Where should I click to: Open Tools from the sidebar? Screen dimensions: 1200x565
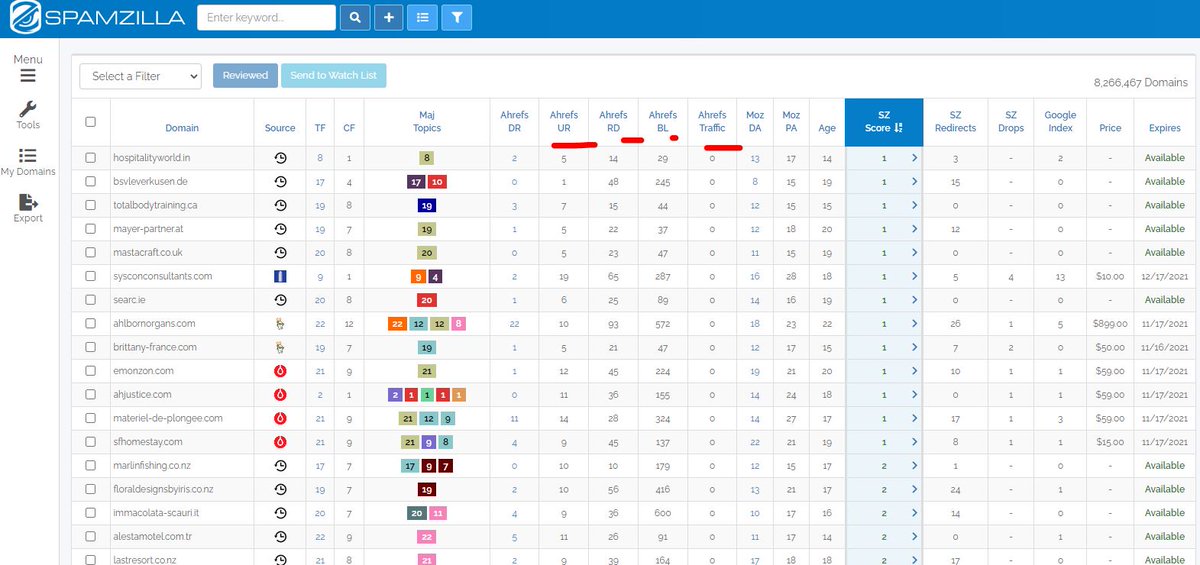[28, 115]
